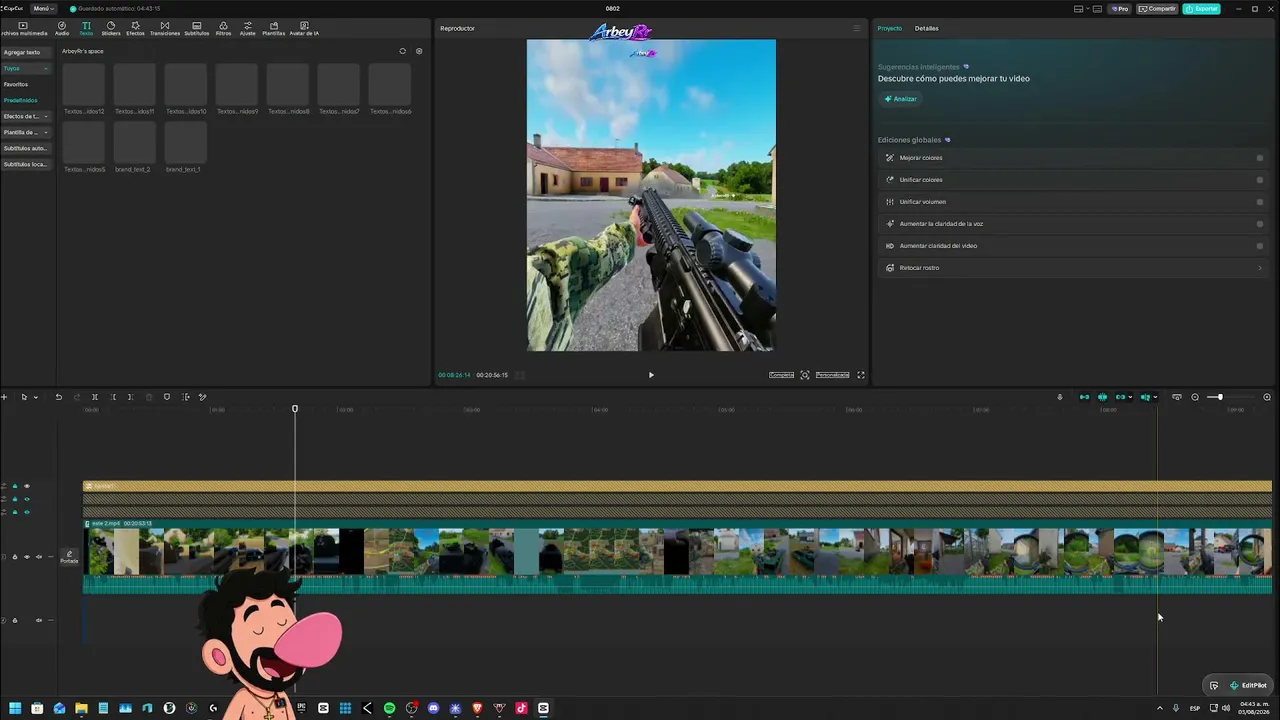Open Discord from the taskbar
Image resolution: width=1280 pixels, height=720 pixels.
[x=433, y=708]
